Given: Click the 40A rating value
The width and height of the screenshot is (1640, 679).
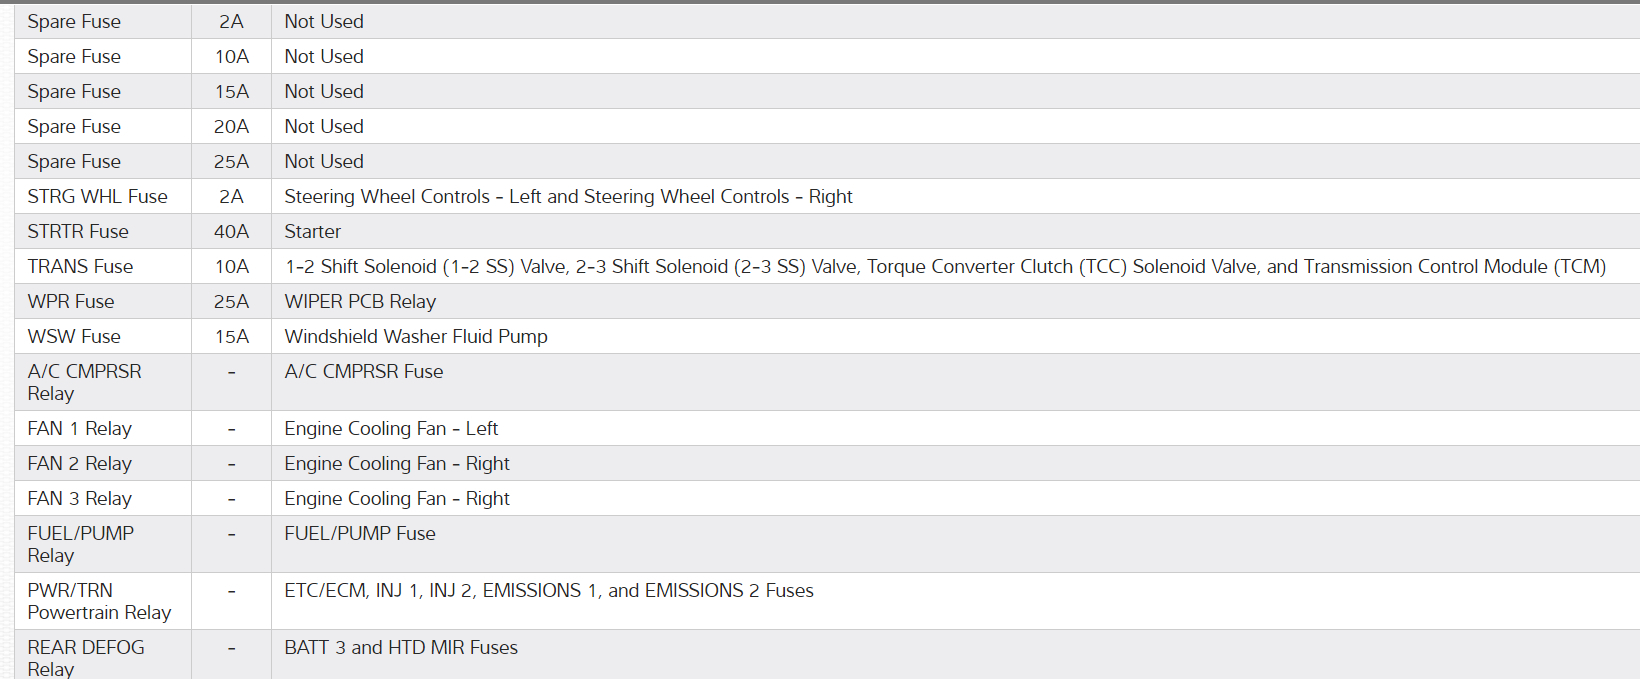Looking at the screenshot, I should tap(231, 232).
